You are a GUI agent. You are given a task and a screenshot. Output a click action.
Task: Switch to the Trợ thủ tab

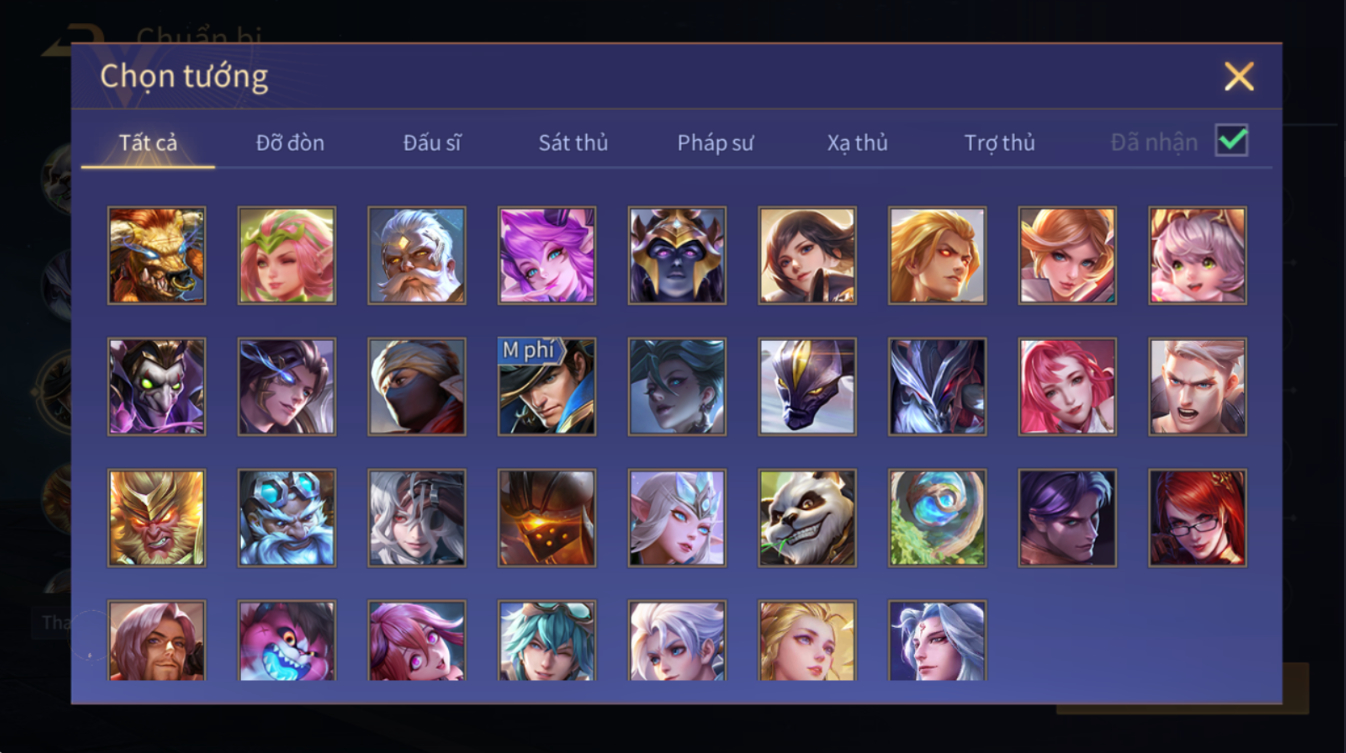pyautogui.click(x=999, y=143)
